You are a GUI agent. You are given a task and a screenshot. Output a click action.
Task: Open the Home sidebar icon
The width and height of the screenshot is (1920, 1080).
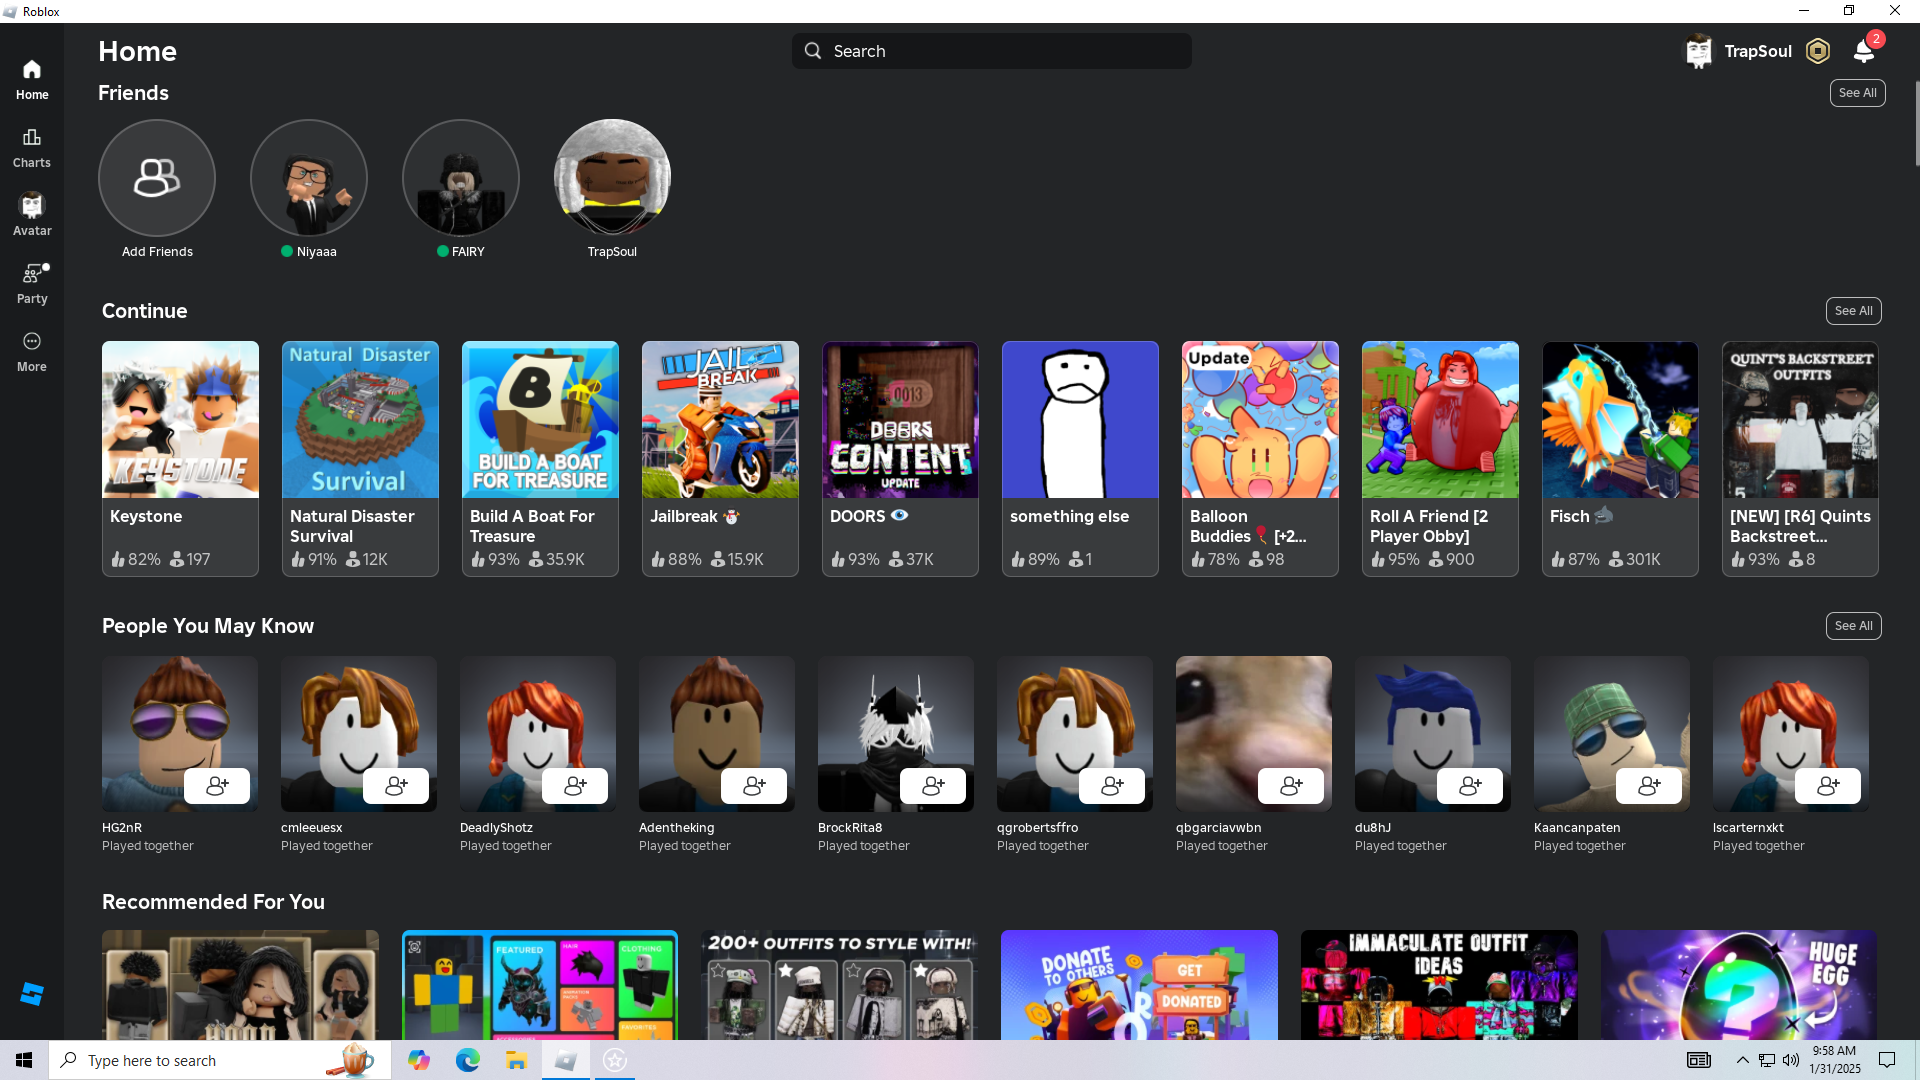point(32,79)
